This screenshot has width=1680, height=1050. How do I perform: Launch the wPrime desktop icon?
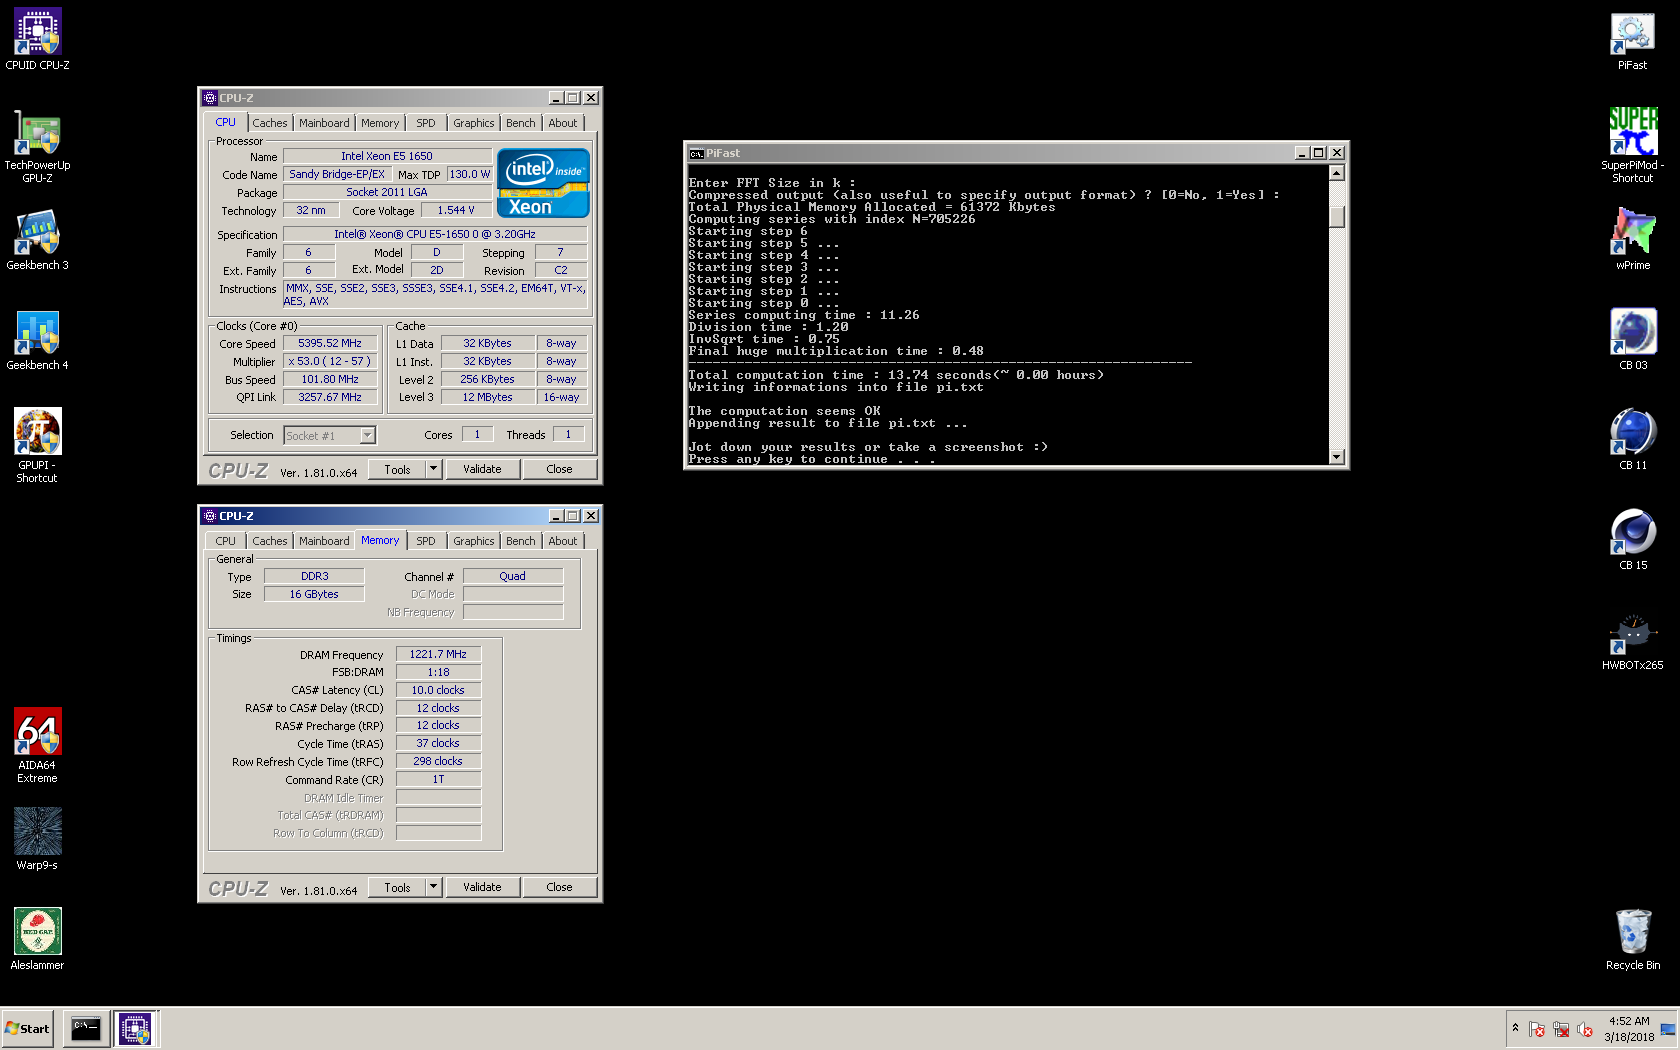click(x=1632, y=240)
